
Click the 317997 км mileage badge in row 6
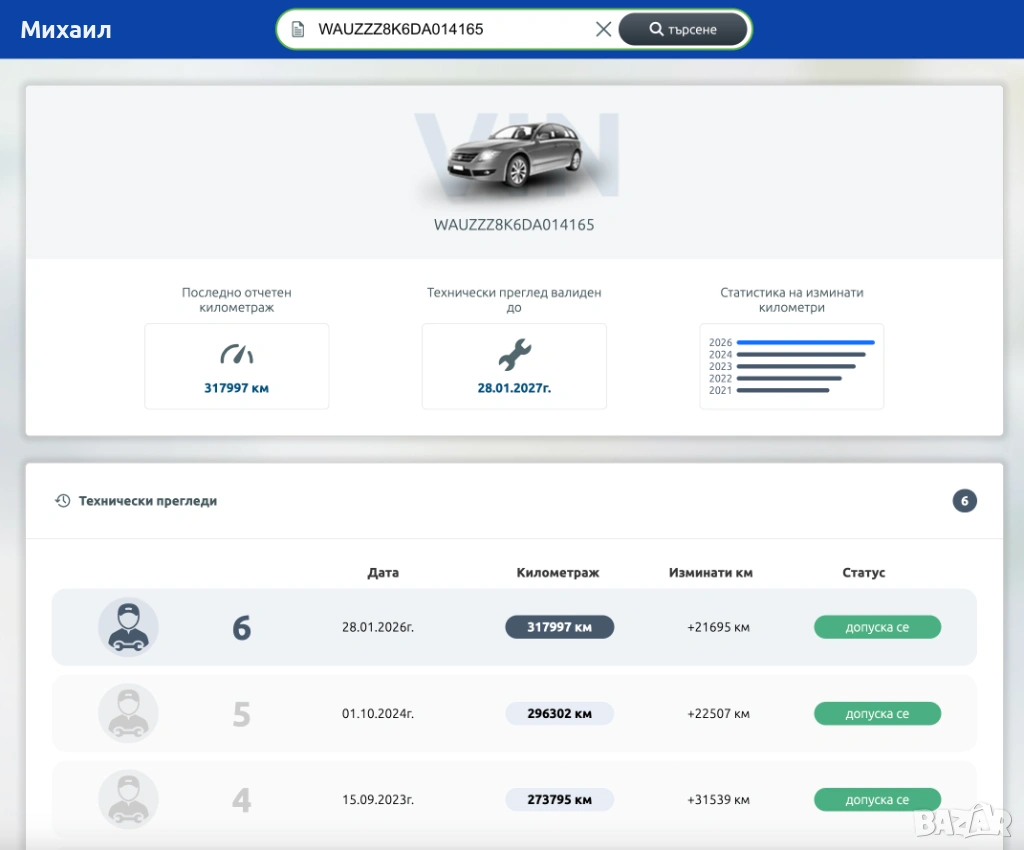(x=559, y=627)
